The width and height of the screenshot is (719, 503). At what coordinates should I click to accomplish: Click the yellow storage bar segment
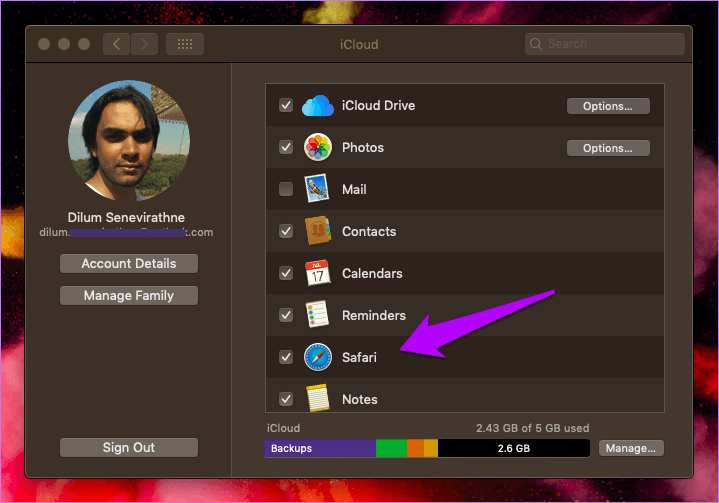tap(431, 448)
